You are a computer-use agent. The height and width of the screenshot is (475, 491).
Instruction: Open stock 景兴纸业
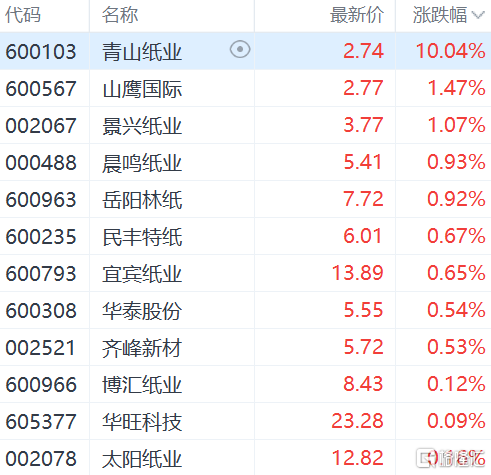coord(142,126)
